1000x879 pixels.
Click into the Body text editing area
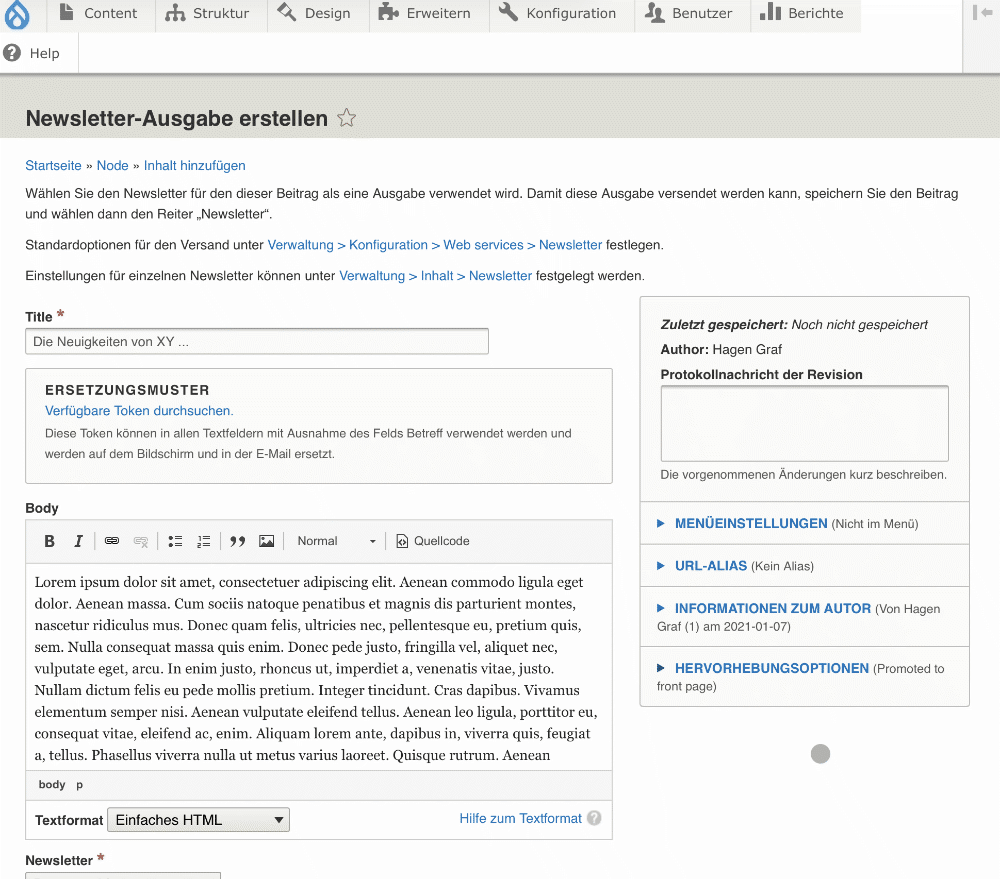tap(319, 667)
